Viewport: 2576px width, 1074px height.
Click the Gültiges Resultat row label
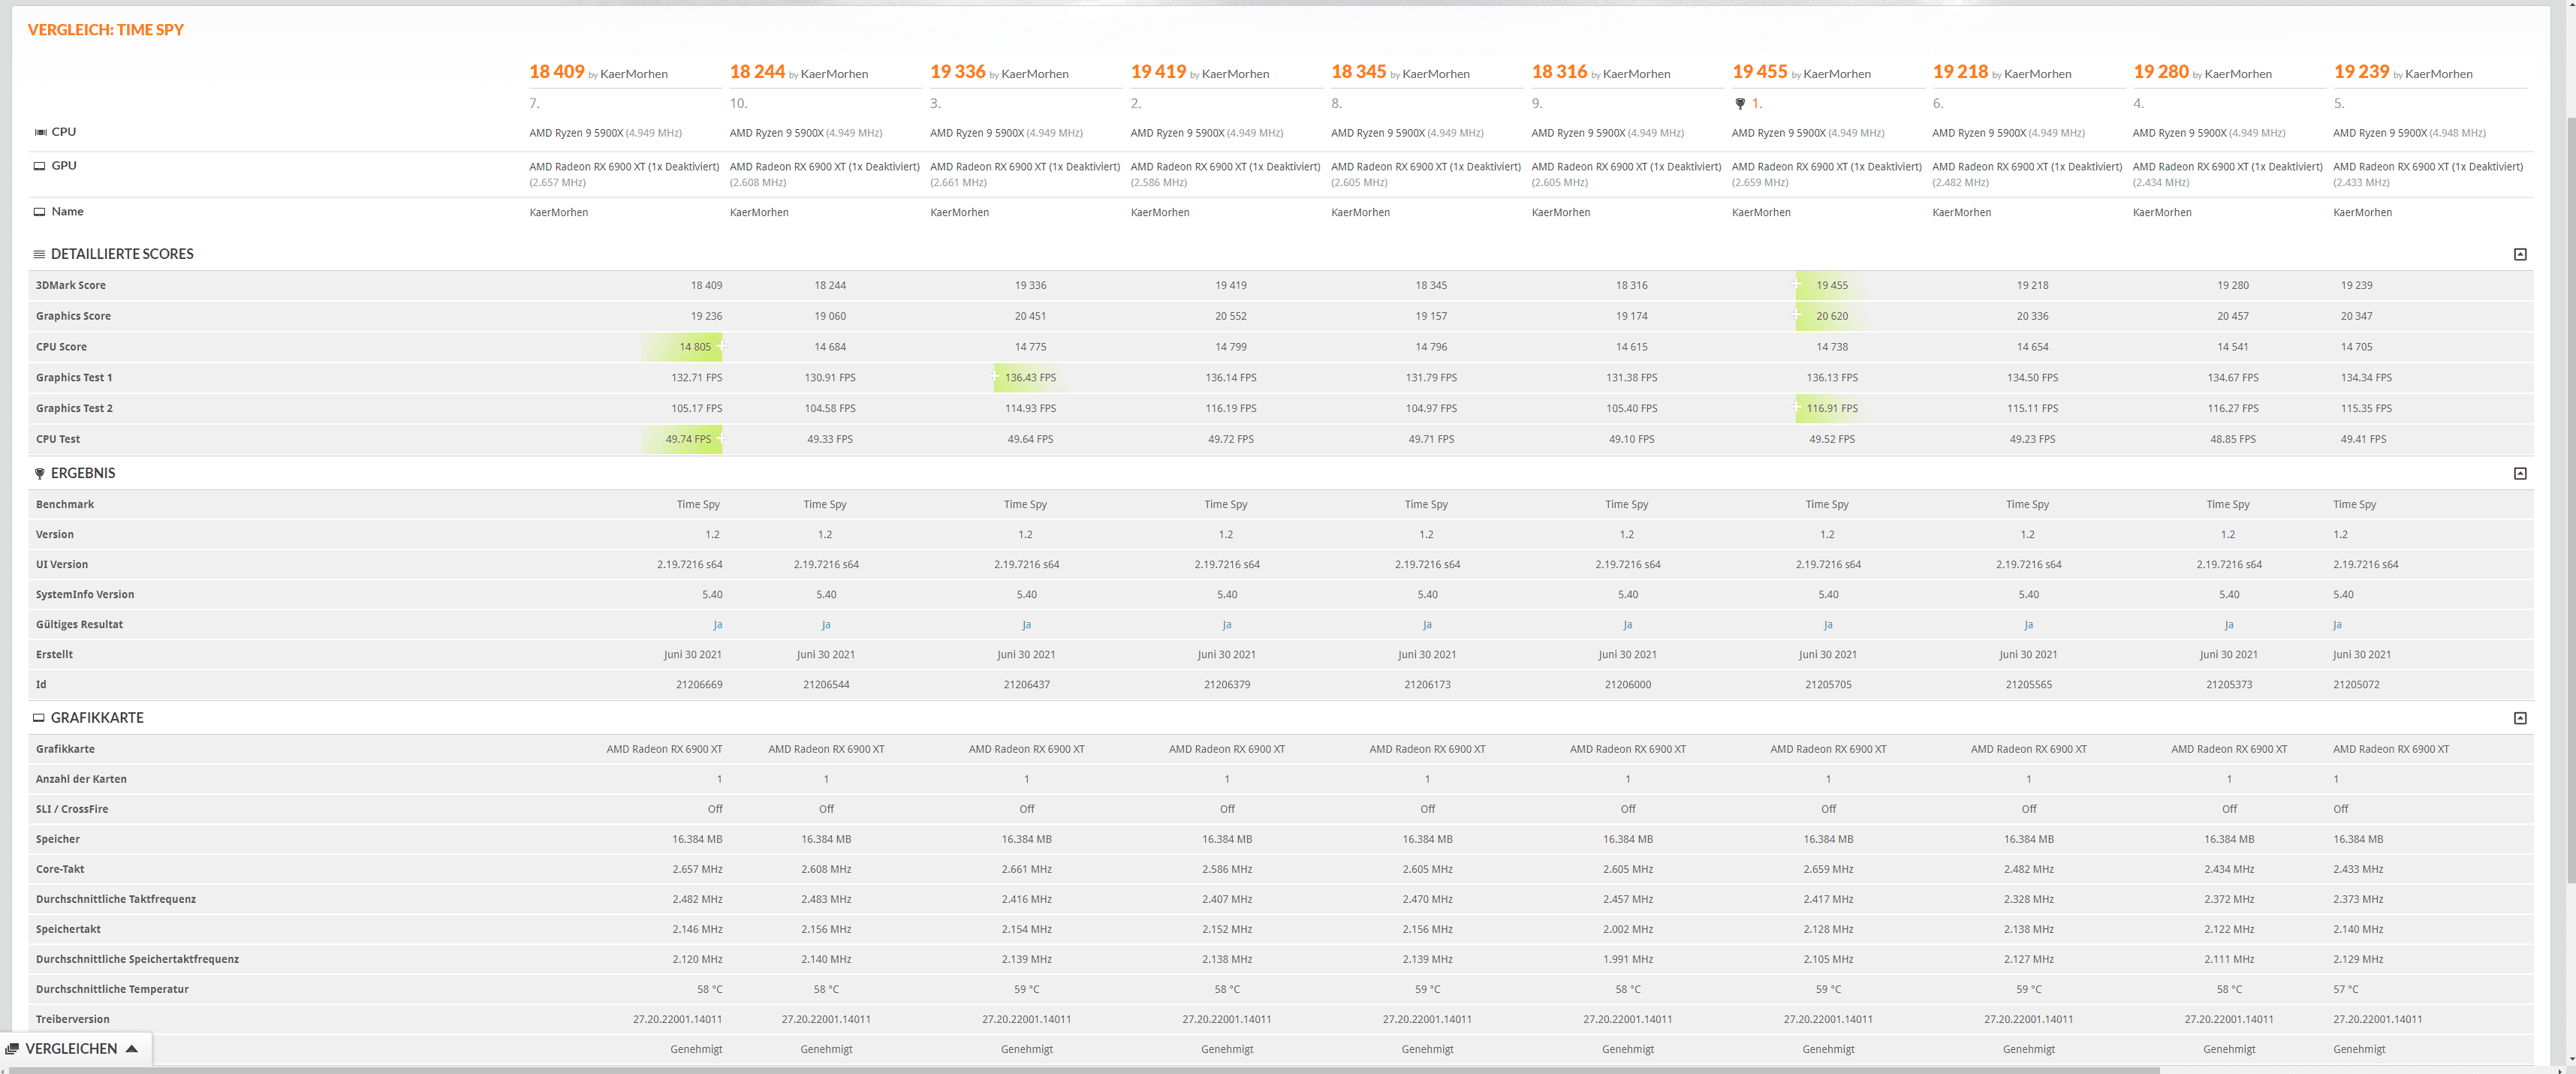click(79, 625)
